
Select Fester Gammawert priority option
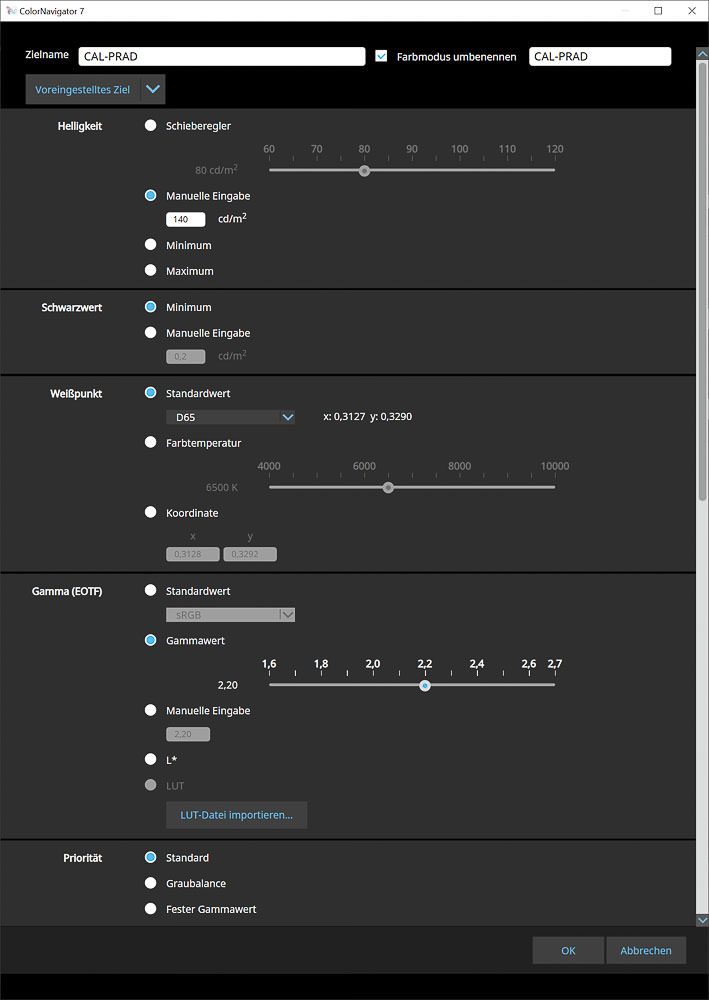click(151, 909)
